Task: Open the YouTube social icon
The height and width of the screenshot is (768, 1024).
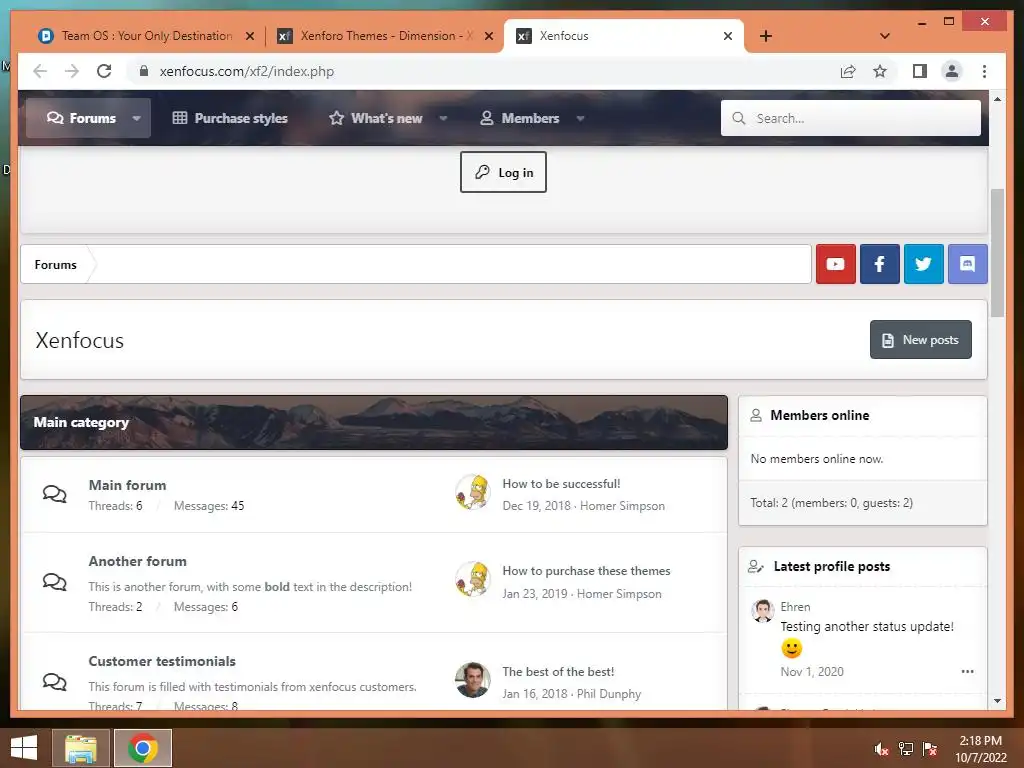Action: [x=835, y=264]
